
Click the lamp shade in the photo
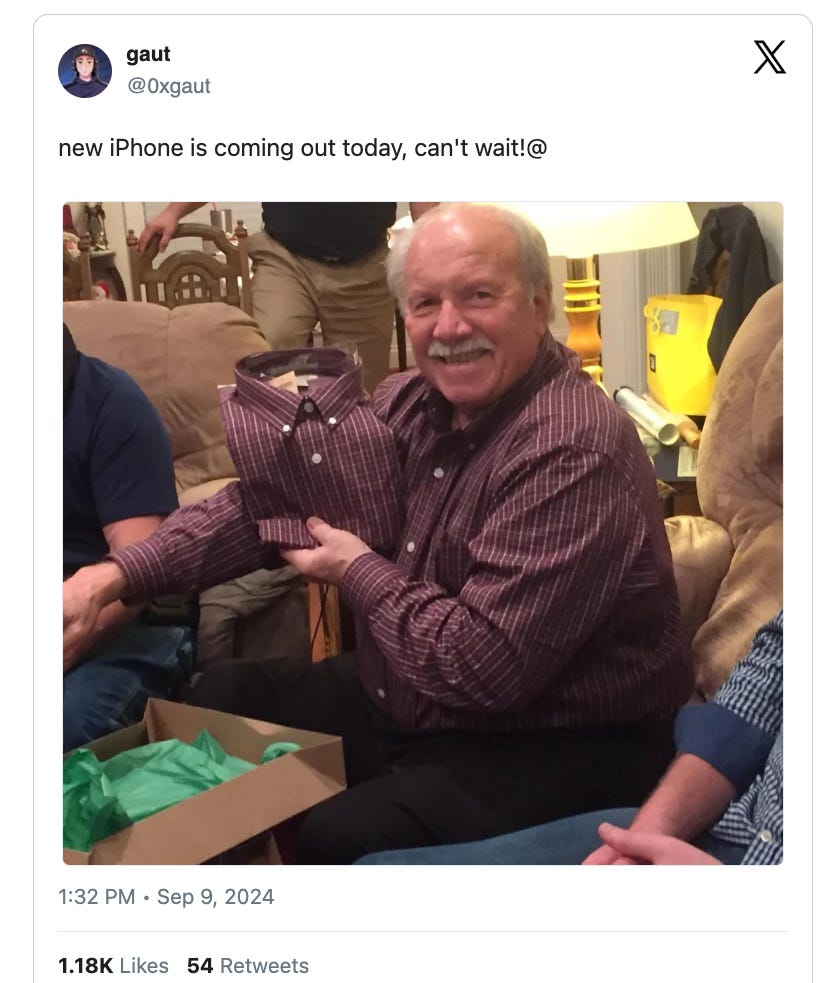tap(618, 229)
